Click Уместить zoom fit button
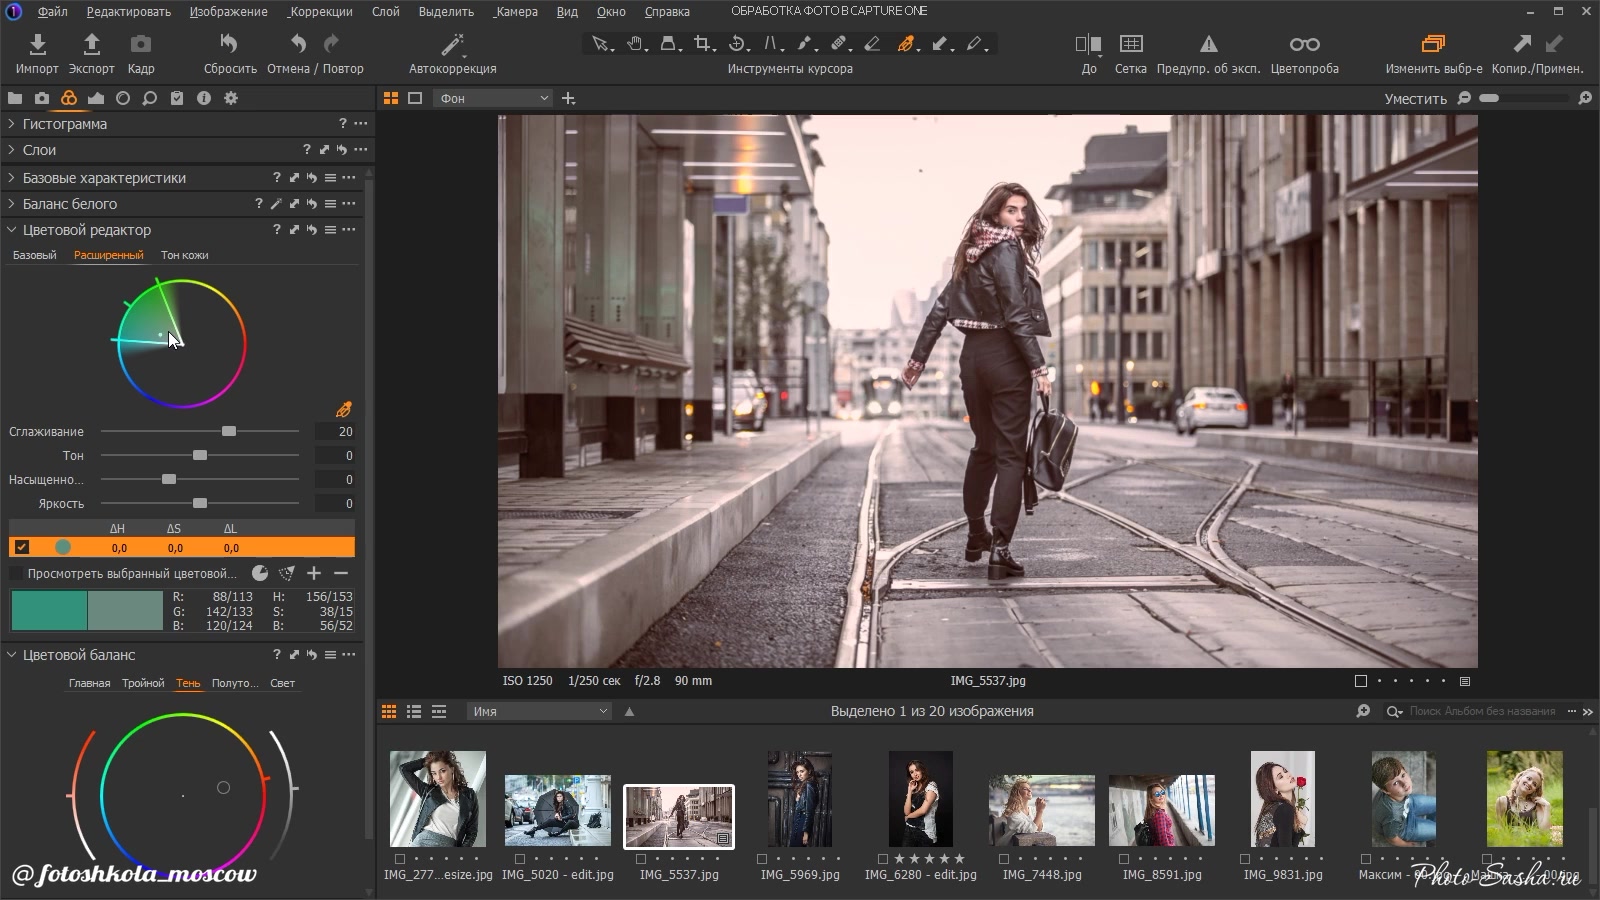The height and width of the screenshot is (900, 1600). (x=1415, y=98)
